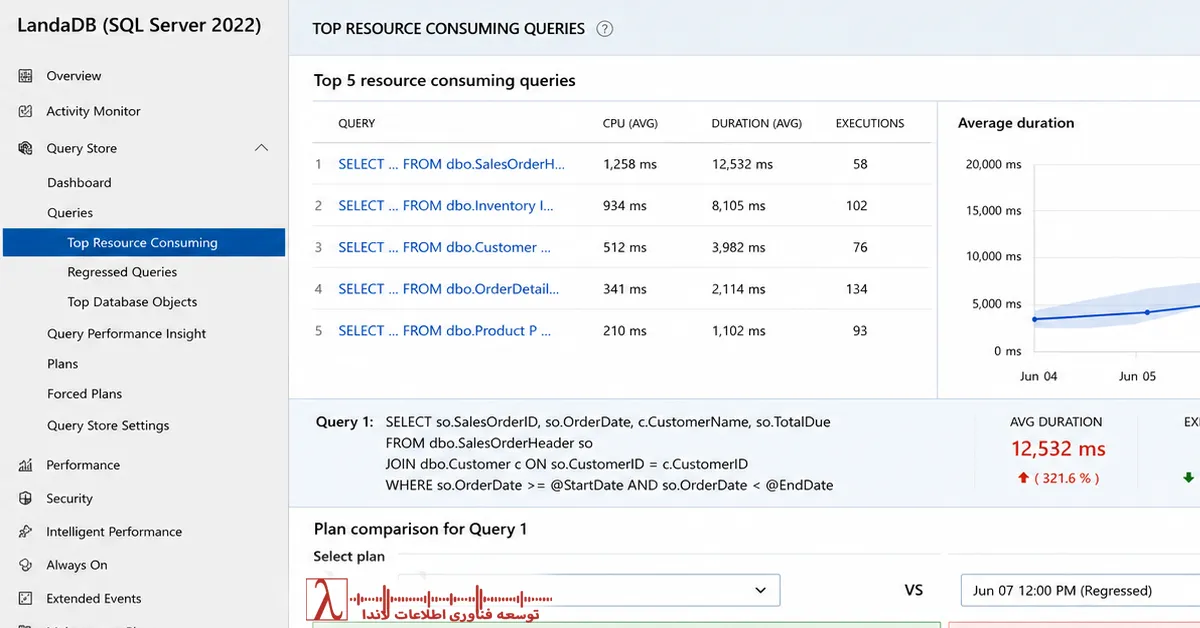Click the Extended Events icon

coord(25,598)
